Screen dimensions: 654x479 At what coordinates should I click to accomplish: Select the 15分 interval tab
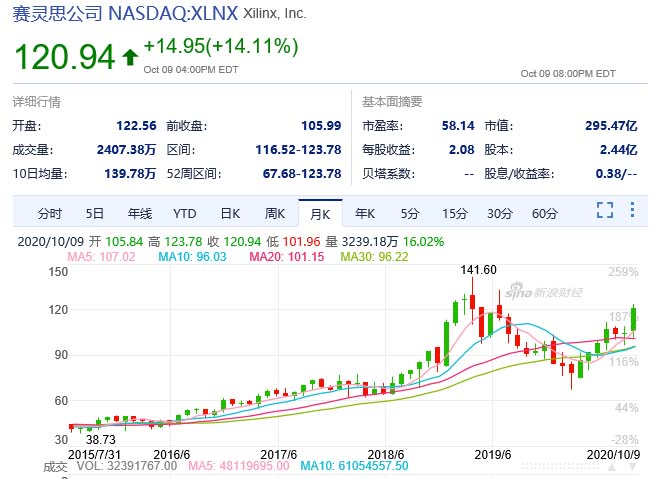coord(455,213)
